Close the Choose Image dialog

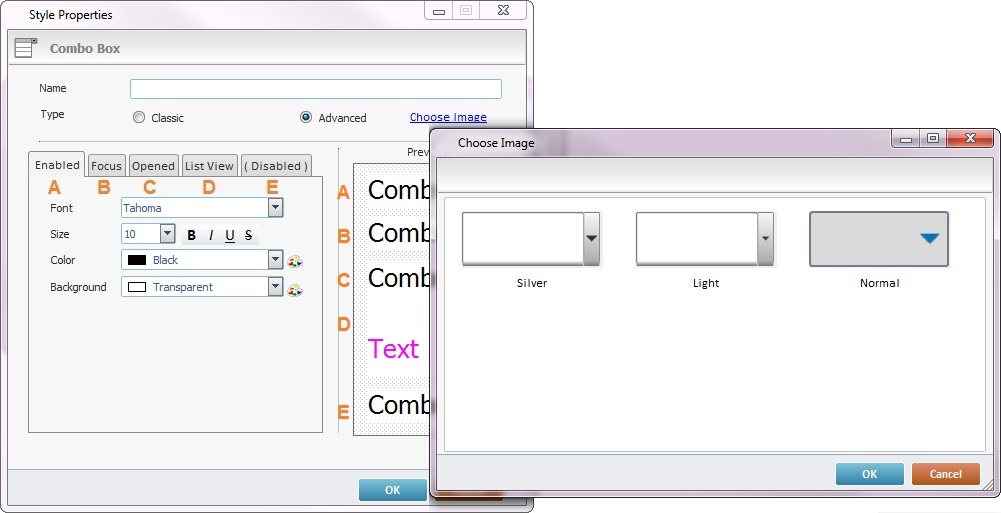click(x=970, y=138)
